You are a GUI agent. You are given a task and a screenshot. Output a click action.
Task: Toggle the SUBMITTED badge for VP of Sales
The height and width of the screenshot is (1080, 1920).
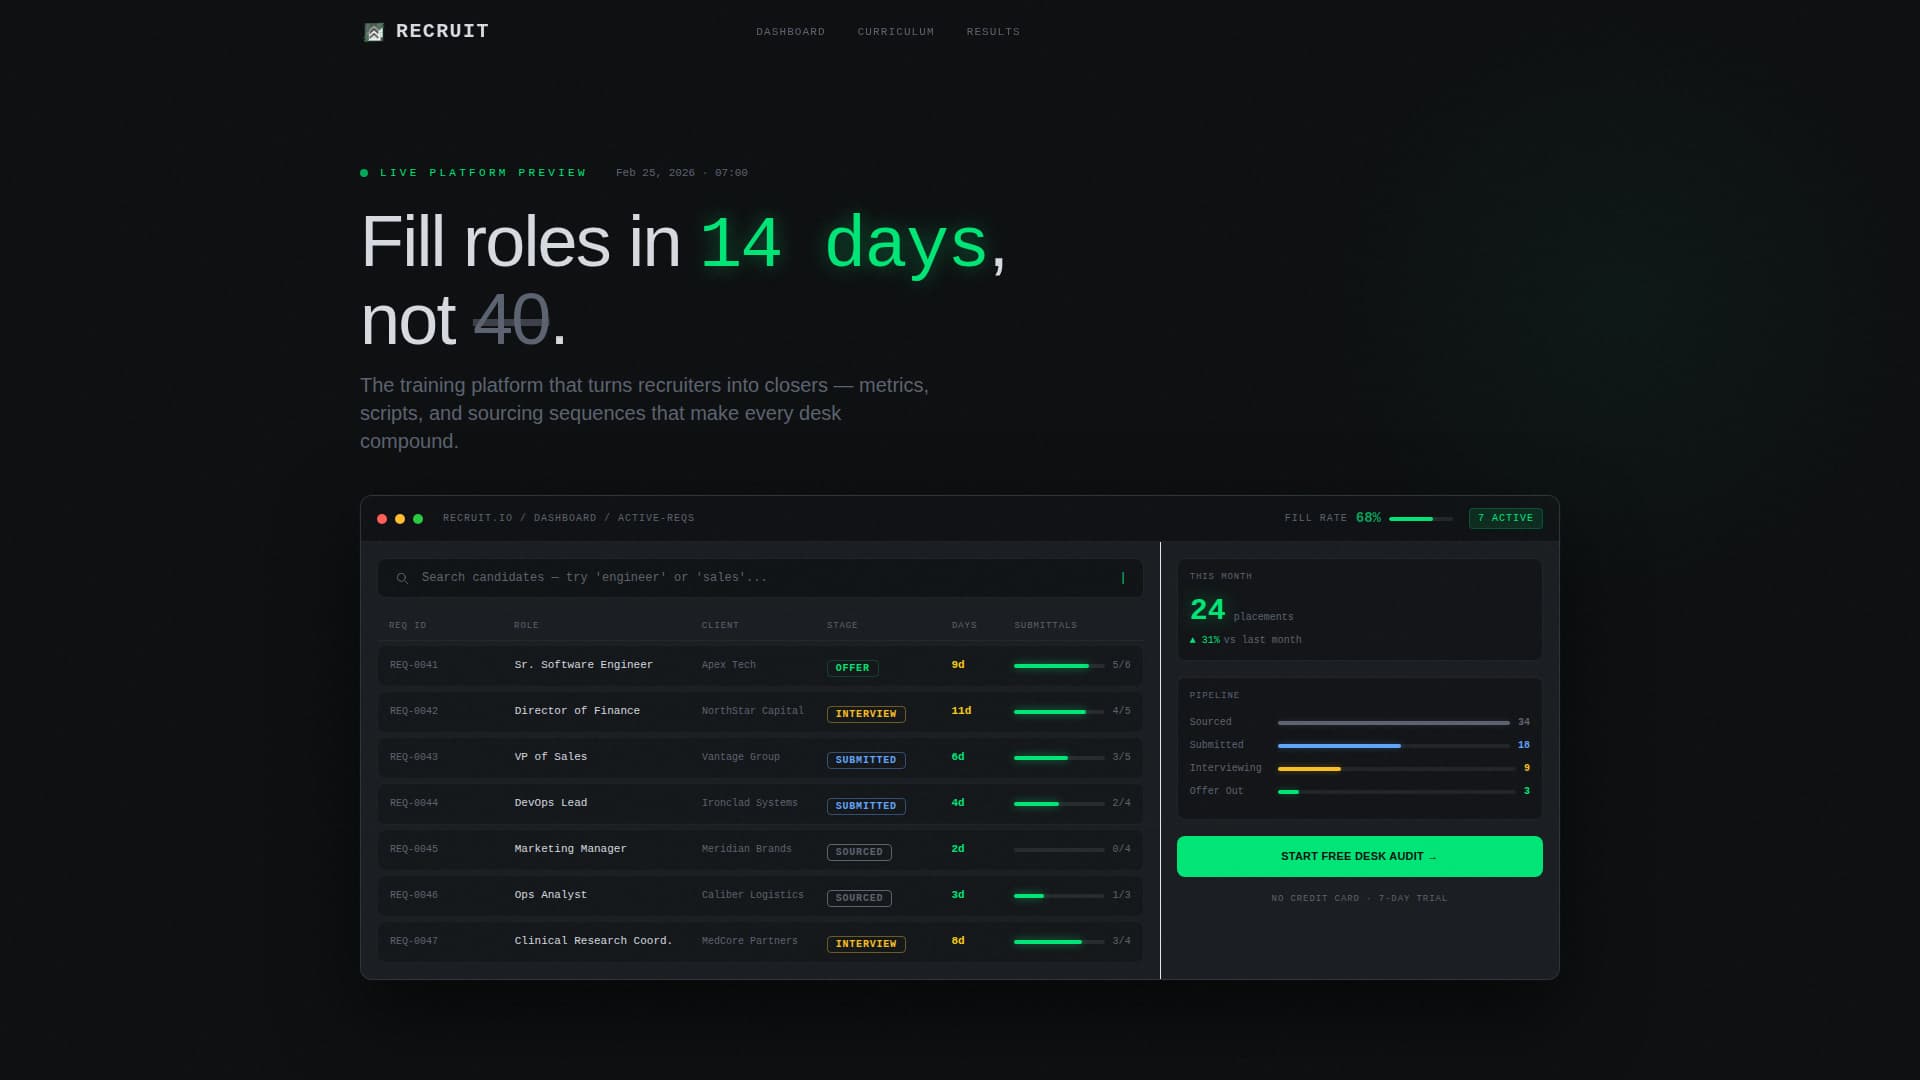click(x=865, y=760)
